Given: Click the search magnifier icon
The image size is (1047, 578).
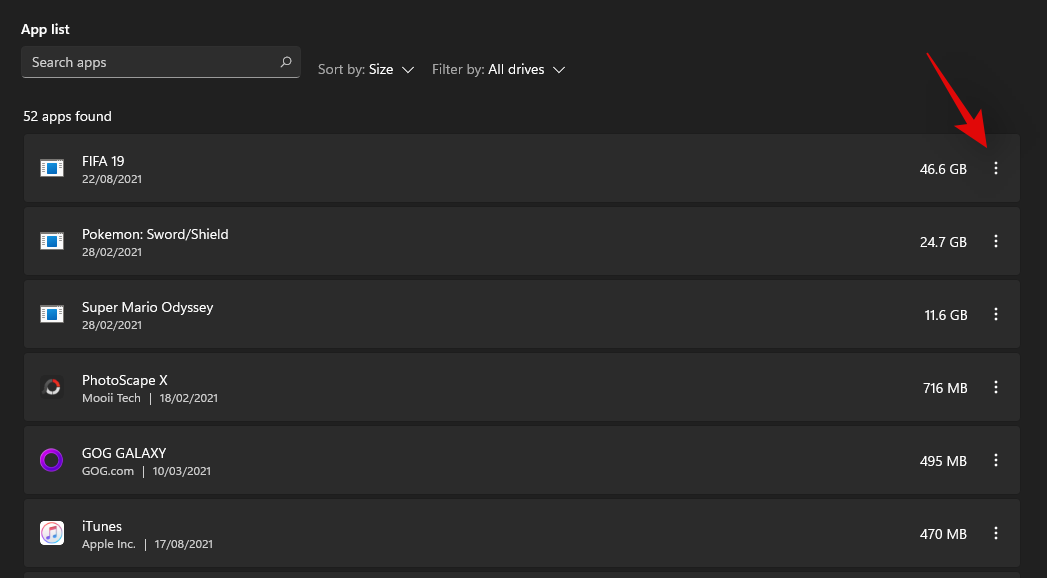Looking at the screenshot, I should [x=286, y=62].
